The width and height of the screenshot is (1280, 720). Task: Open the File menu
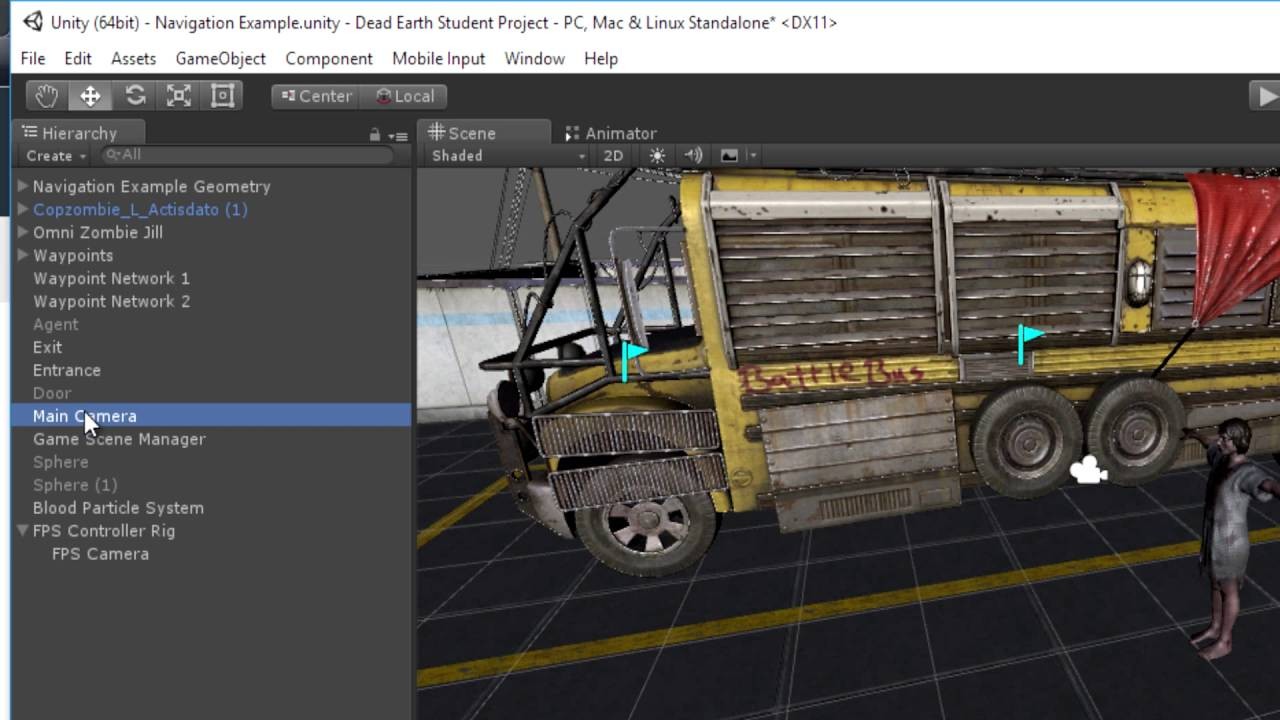[x=32, y=58]
